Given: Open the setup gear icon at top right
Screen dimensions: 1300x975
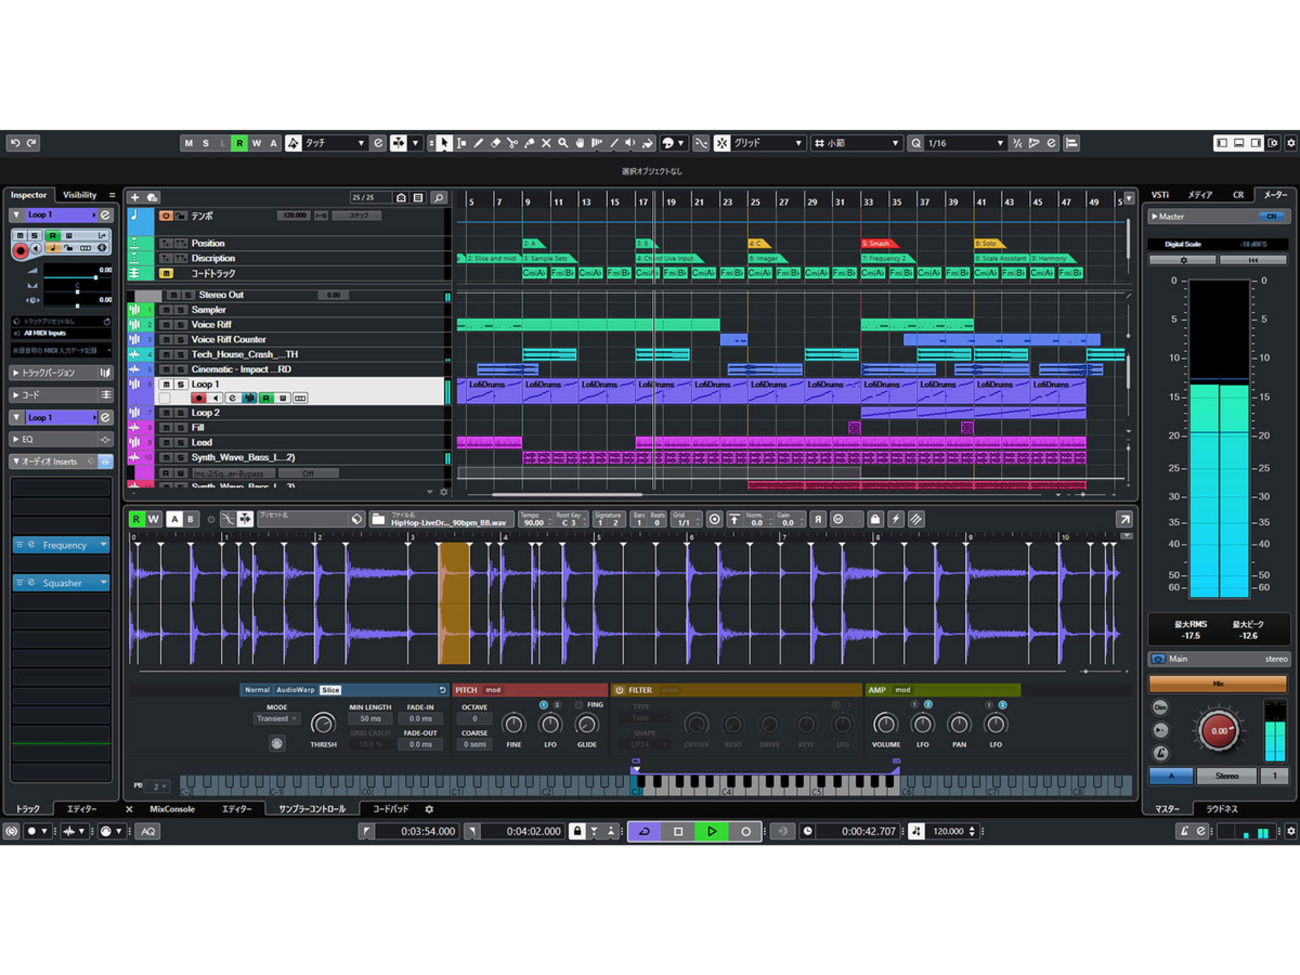Looking at the screenshot, I should [1290, 143].
